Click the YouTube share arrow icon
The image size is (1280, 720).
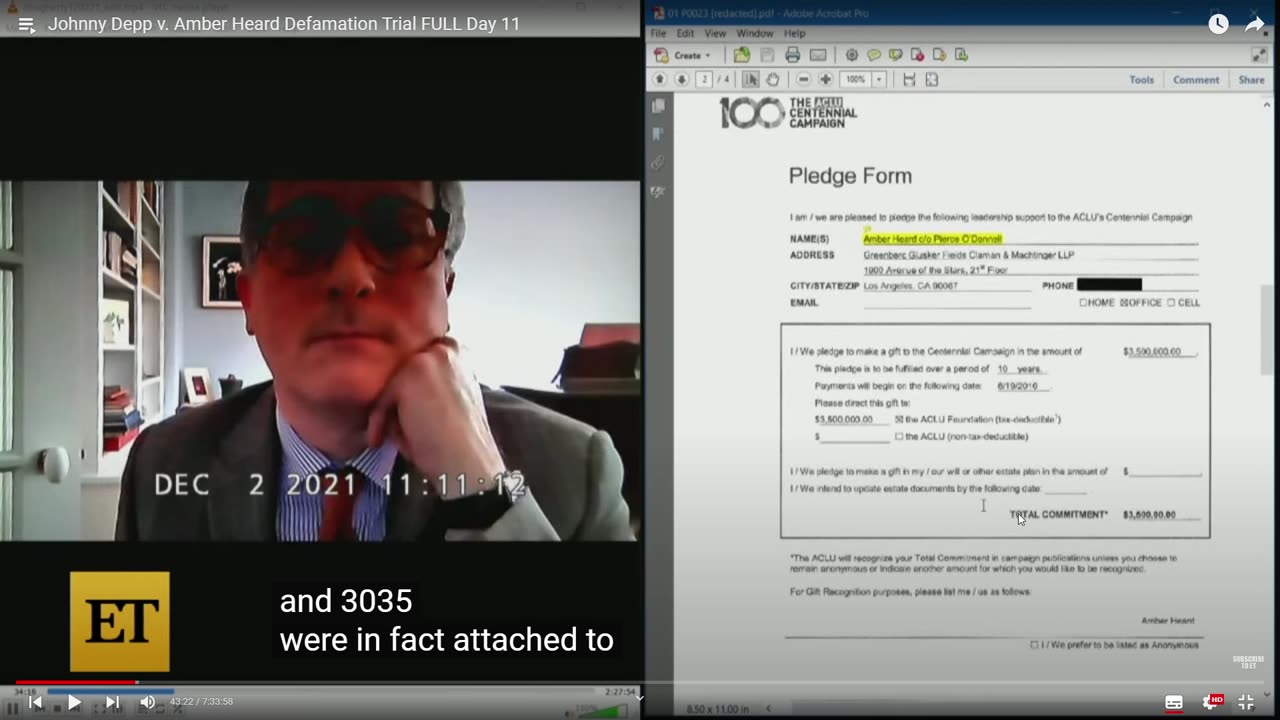[x=1255, y=24]
